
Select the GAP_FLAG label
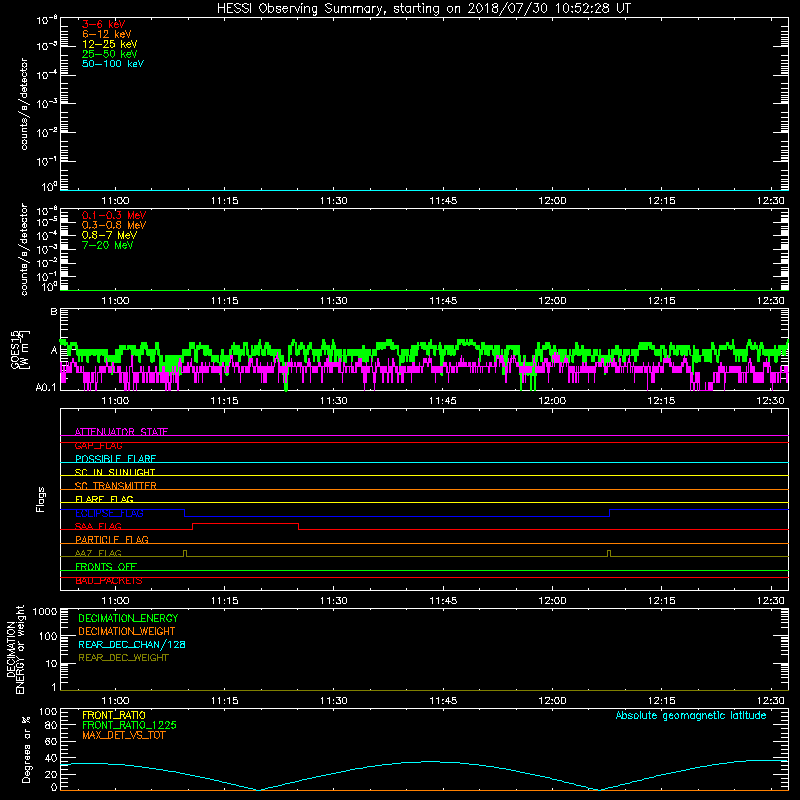(98, 445)
